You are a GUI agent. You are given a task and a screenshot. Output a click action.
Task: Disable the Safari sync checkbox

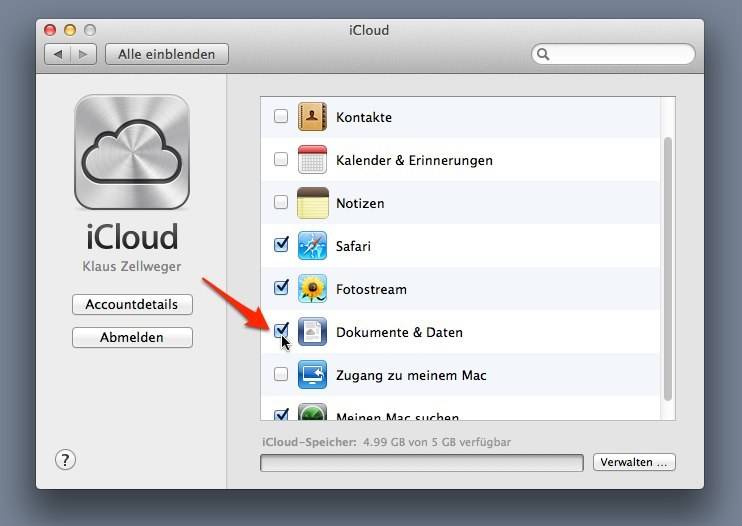pos(281,244)
